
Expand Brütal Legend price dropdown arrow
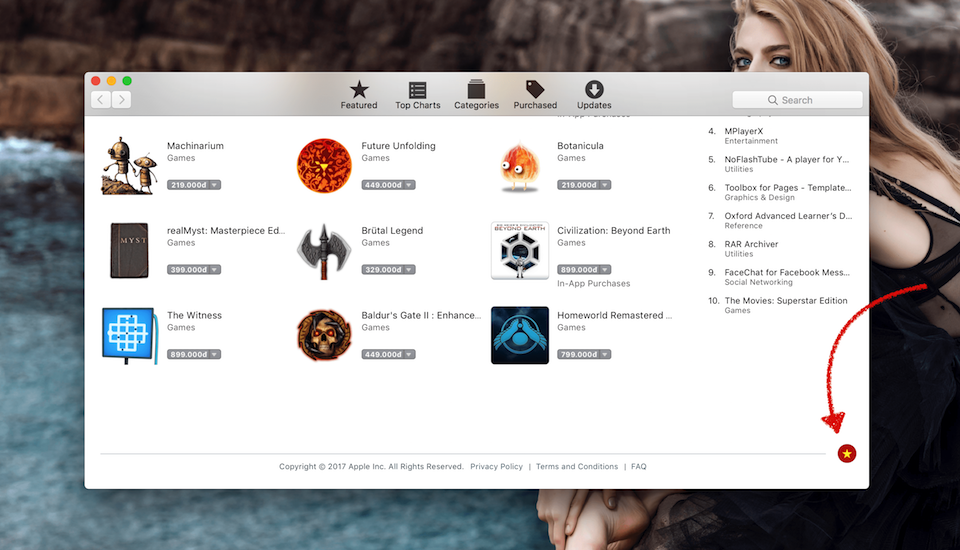(x=409, y=269)
